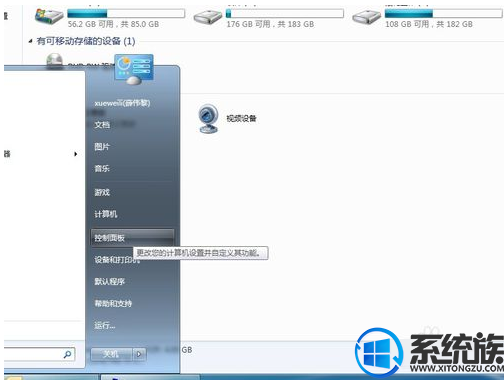Open Help and Support entry

pyautogui.click(x=113, y=303)
